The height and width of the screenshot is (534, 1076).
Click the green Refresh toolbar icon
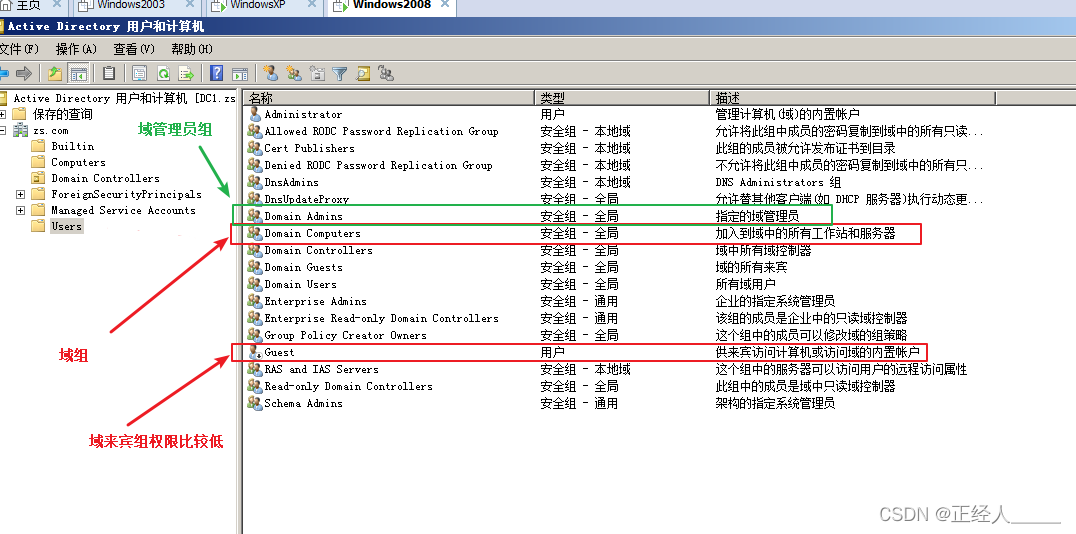coord(163,73)
